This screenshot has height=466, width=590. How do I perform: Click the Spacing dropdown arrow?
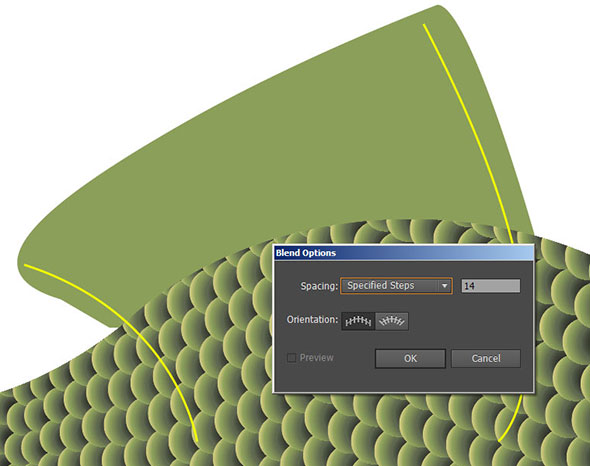point(444,286)
